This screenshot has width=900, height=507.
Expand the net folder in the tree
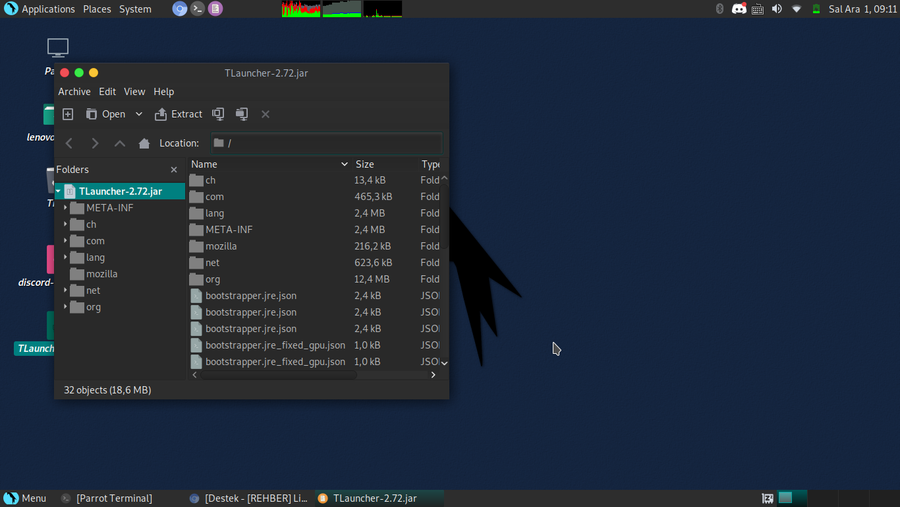coord(65,291)
